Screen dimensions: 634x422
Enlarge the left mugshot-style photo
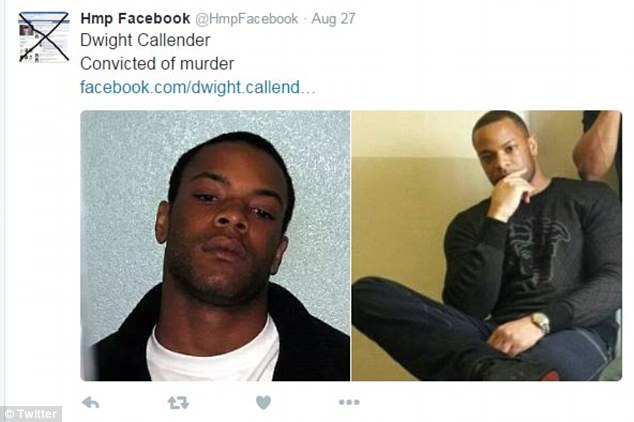pos(215,245)
